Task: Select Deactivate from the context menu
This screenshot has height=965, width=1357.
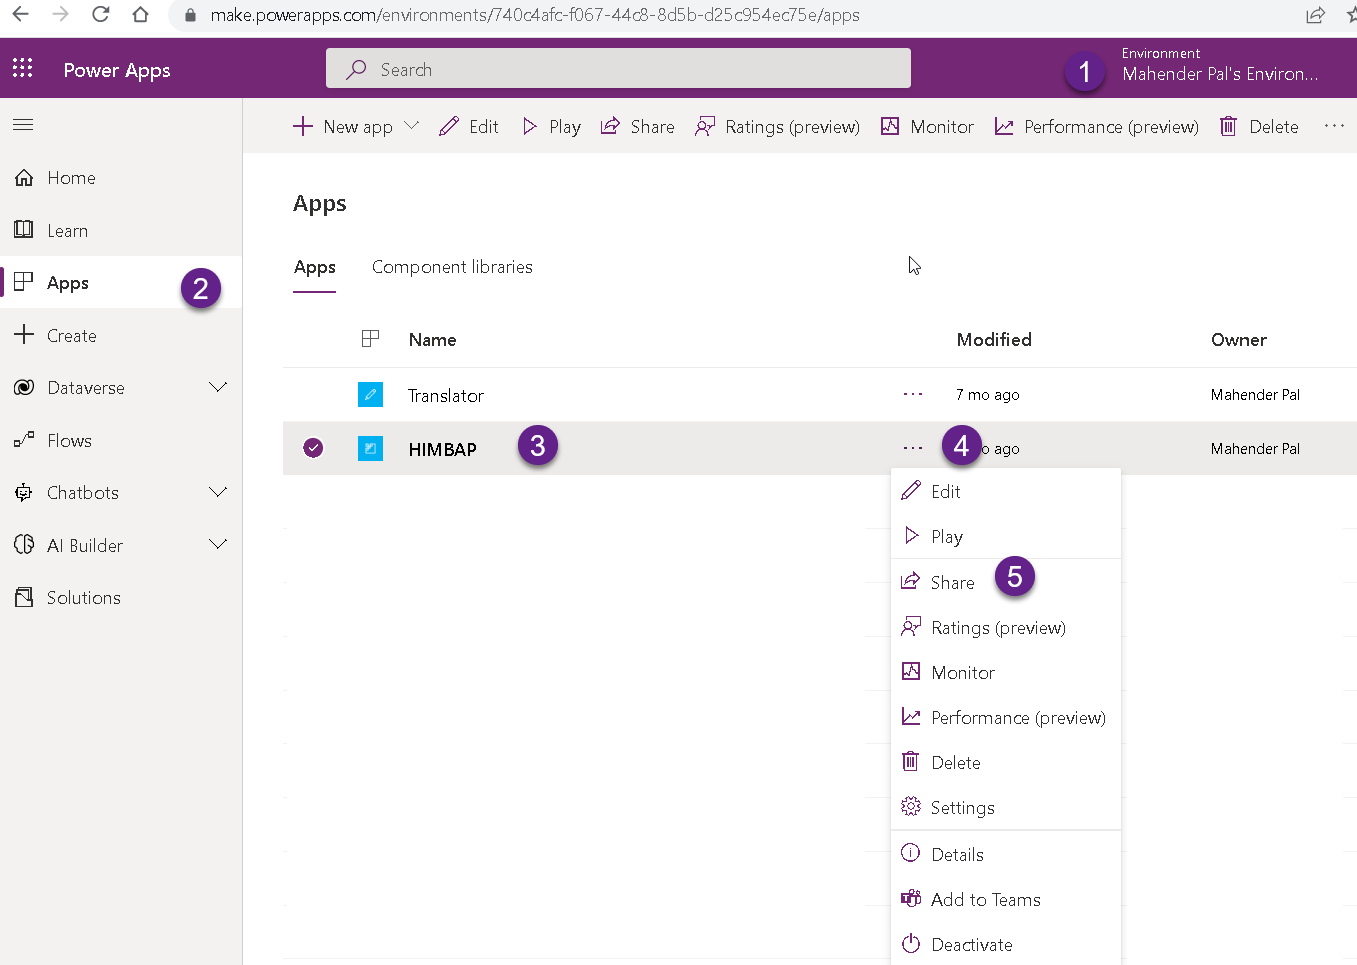Action: point(971,944)
